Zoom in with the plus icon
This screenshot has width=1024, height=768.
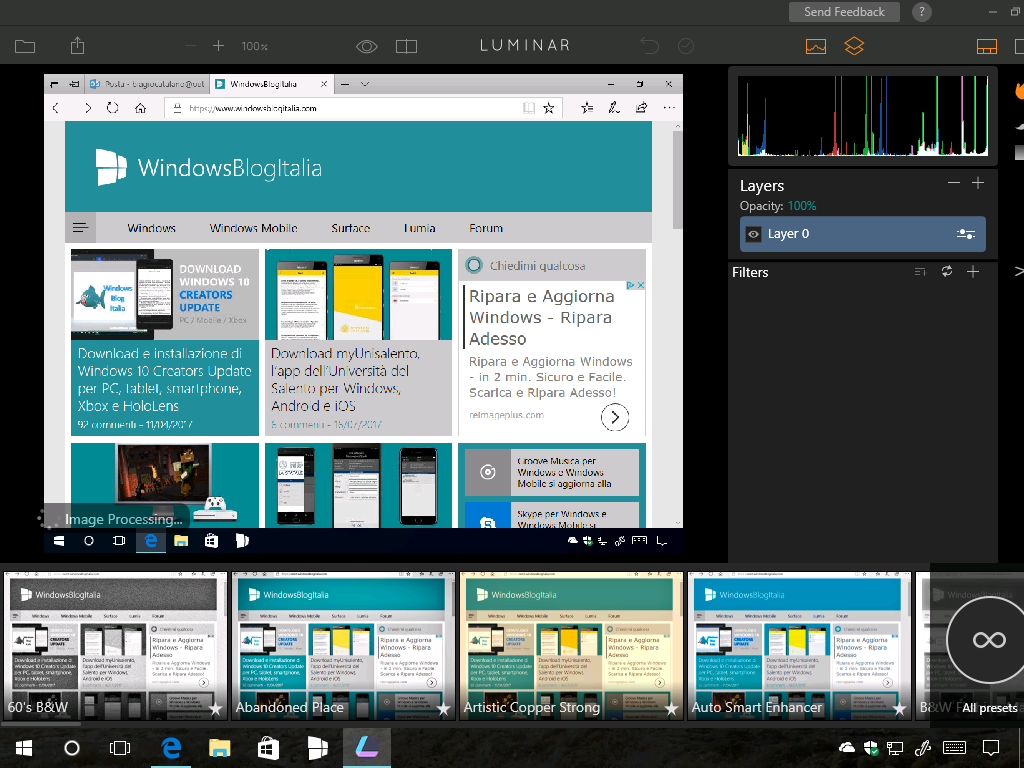(218, 46)
